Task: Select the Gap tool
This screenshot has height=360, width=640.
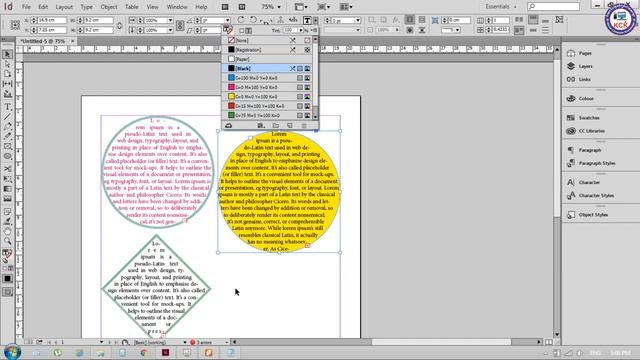Action: click(x=7, y=84)
